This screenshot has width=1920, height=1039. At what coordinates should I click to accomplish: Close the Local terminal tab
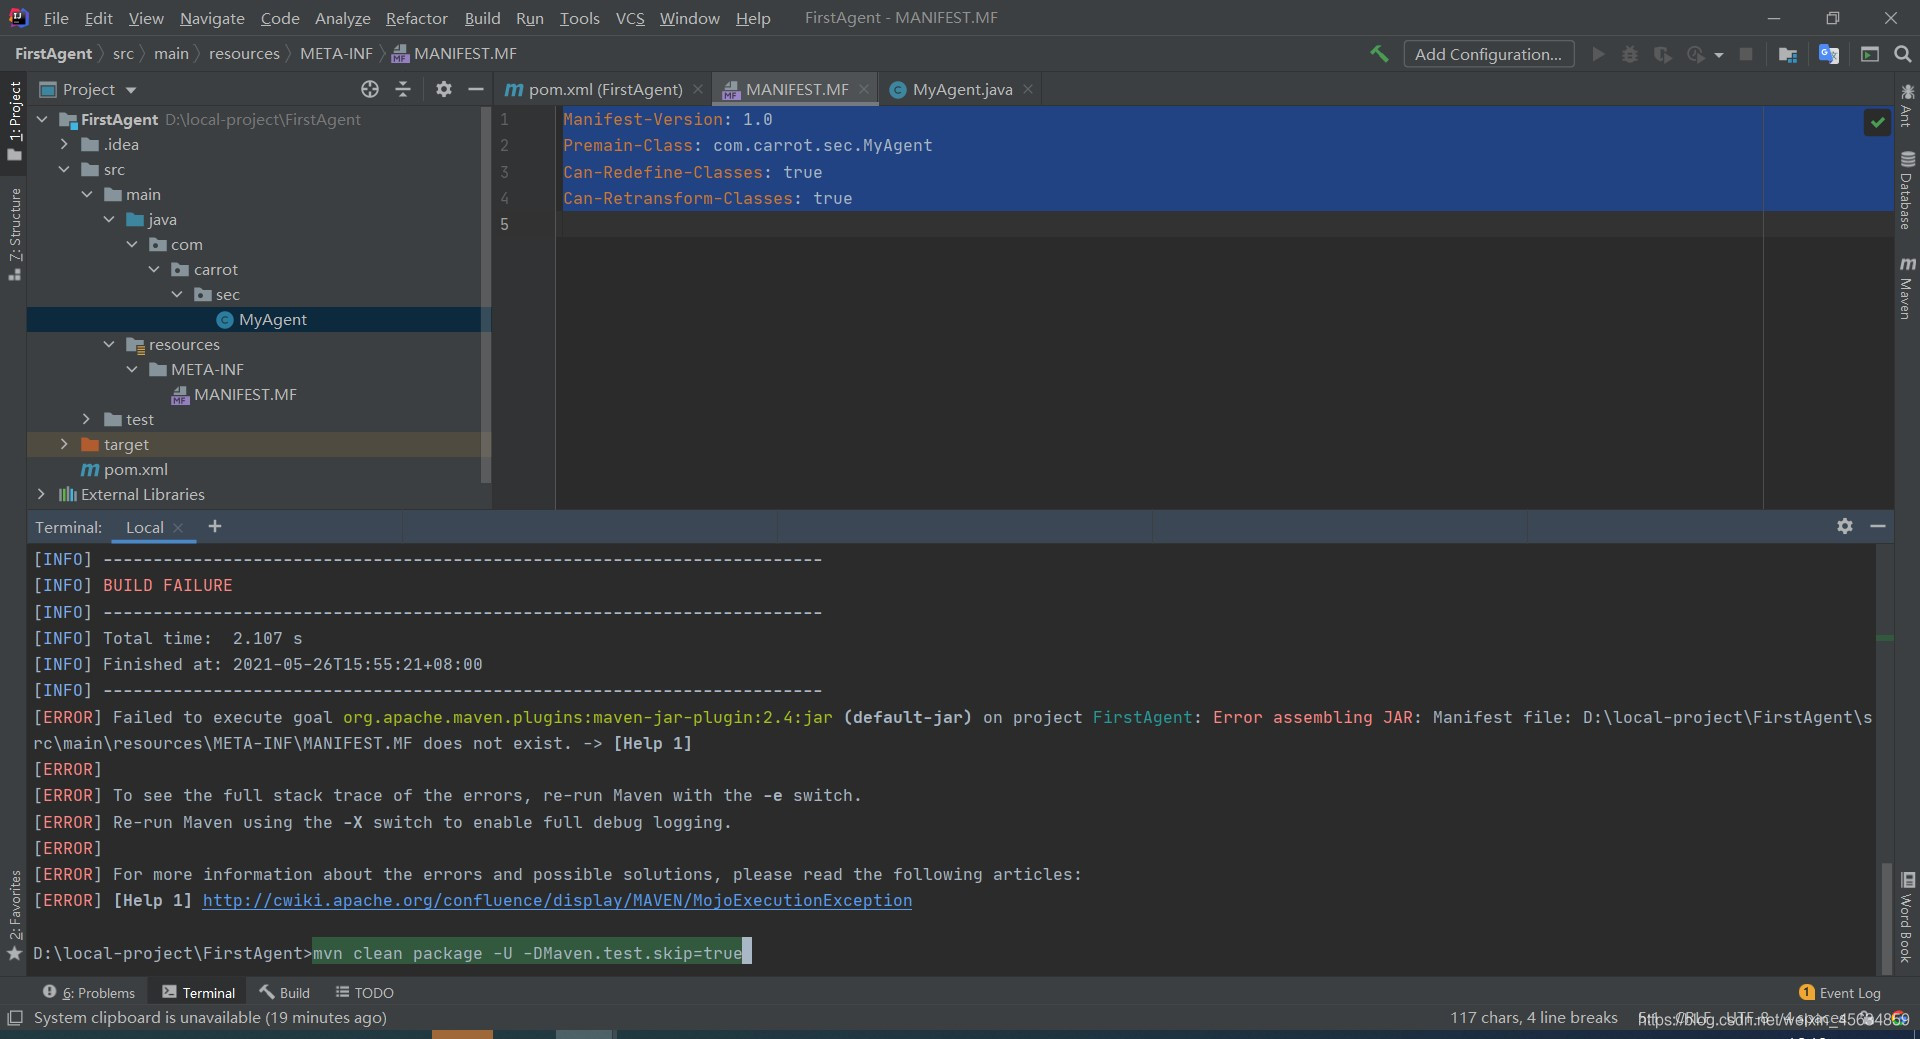point(178,527)
